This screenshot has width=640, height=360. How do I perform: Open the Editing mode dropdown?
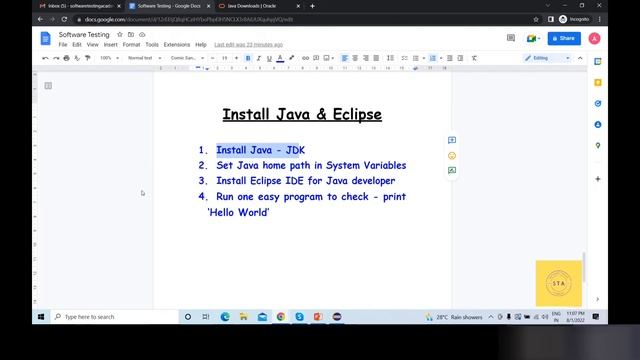(547, 58)
